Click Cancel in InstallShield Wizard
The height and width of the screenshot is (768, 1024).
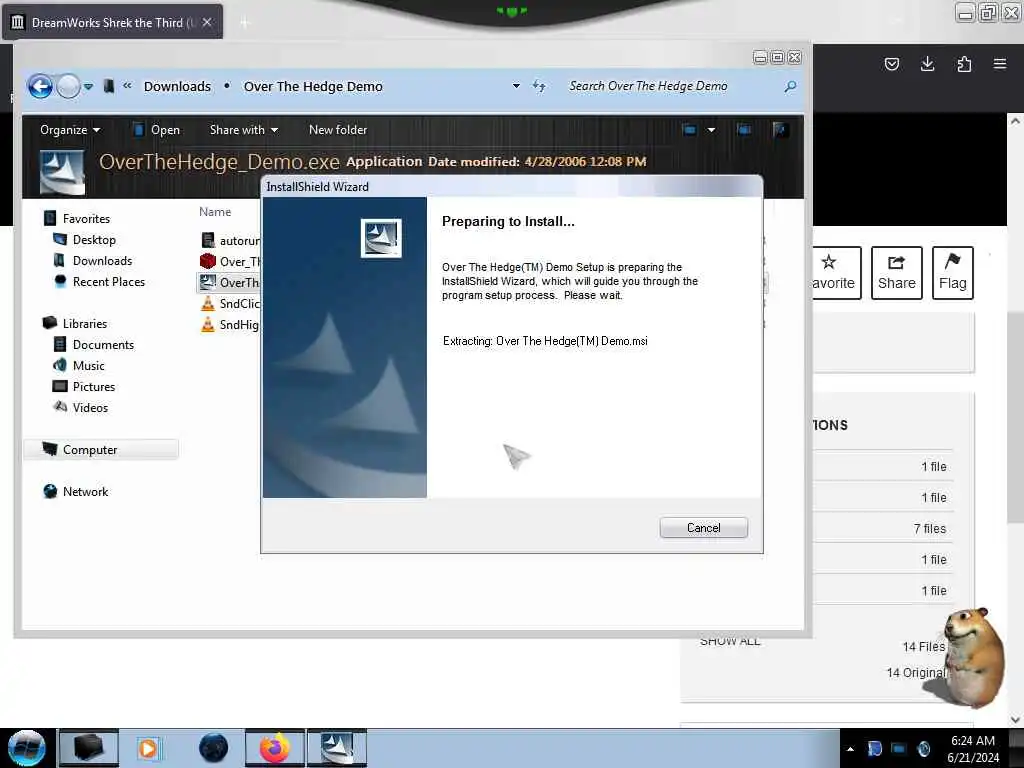(703, 528)
